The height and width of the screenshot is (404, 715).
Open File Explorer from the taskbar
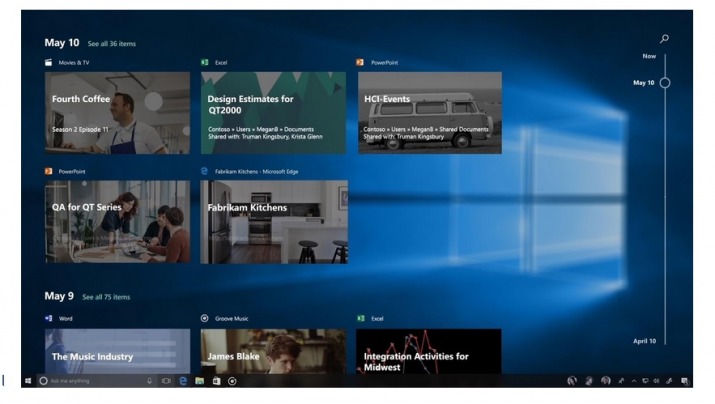(x=200, y=381)
